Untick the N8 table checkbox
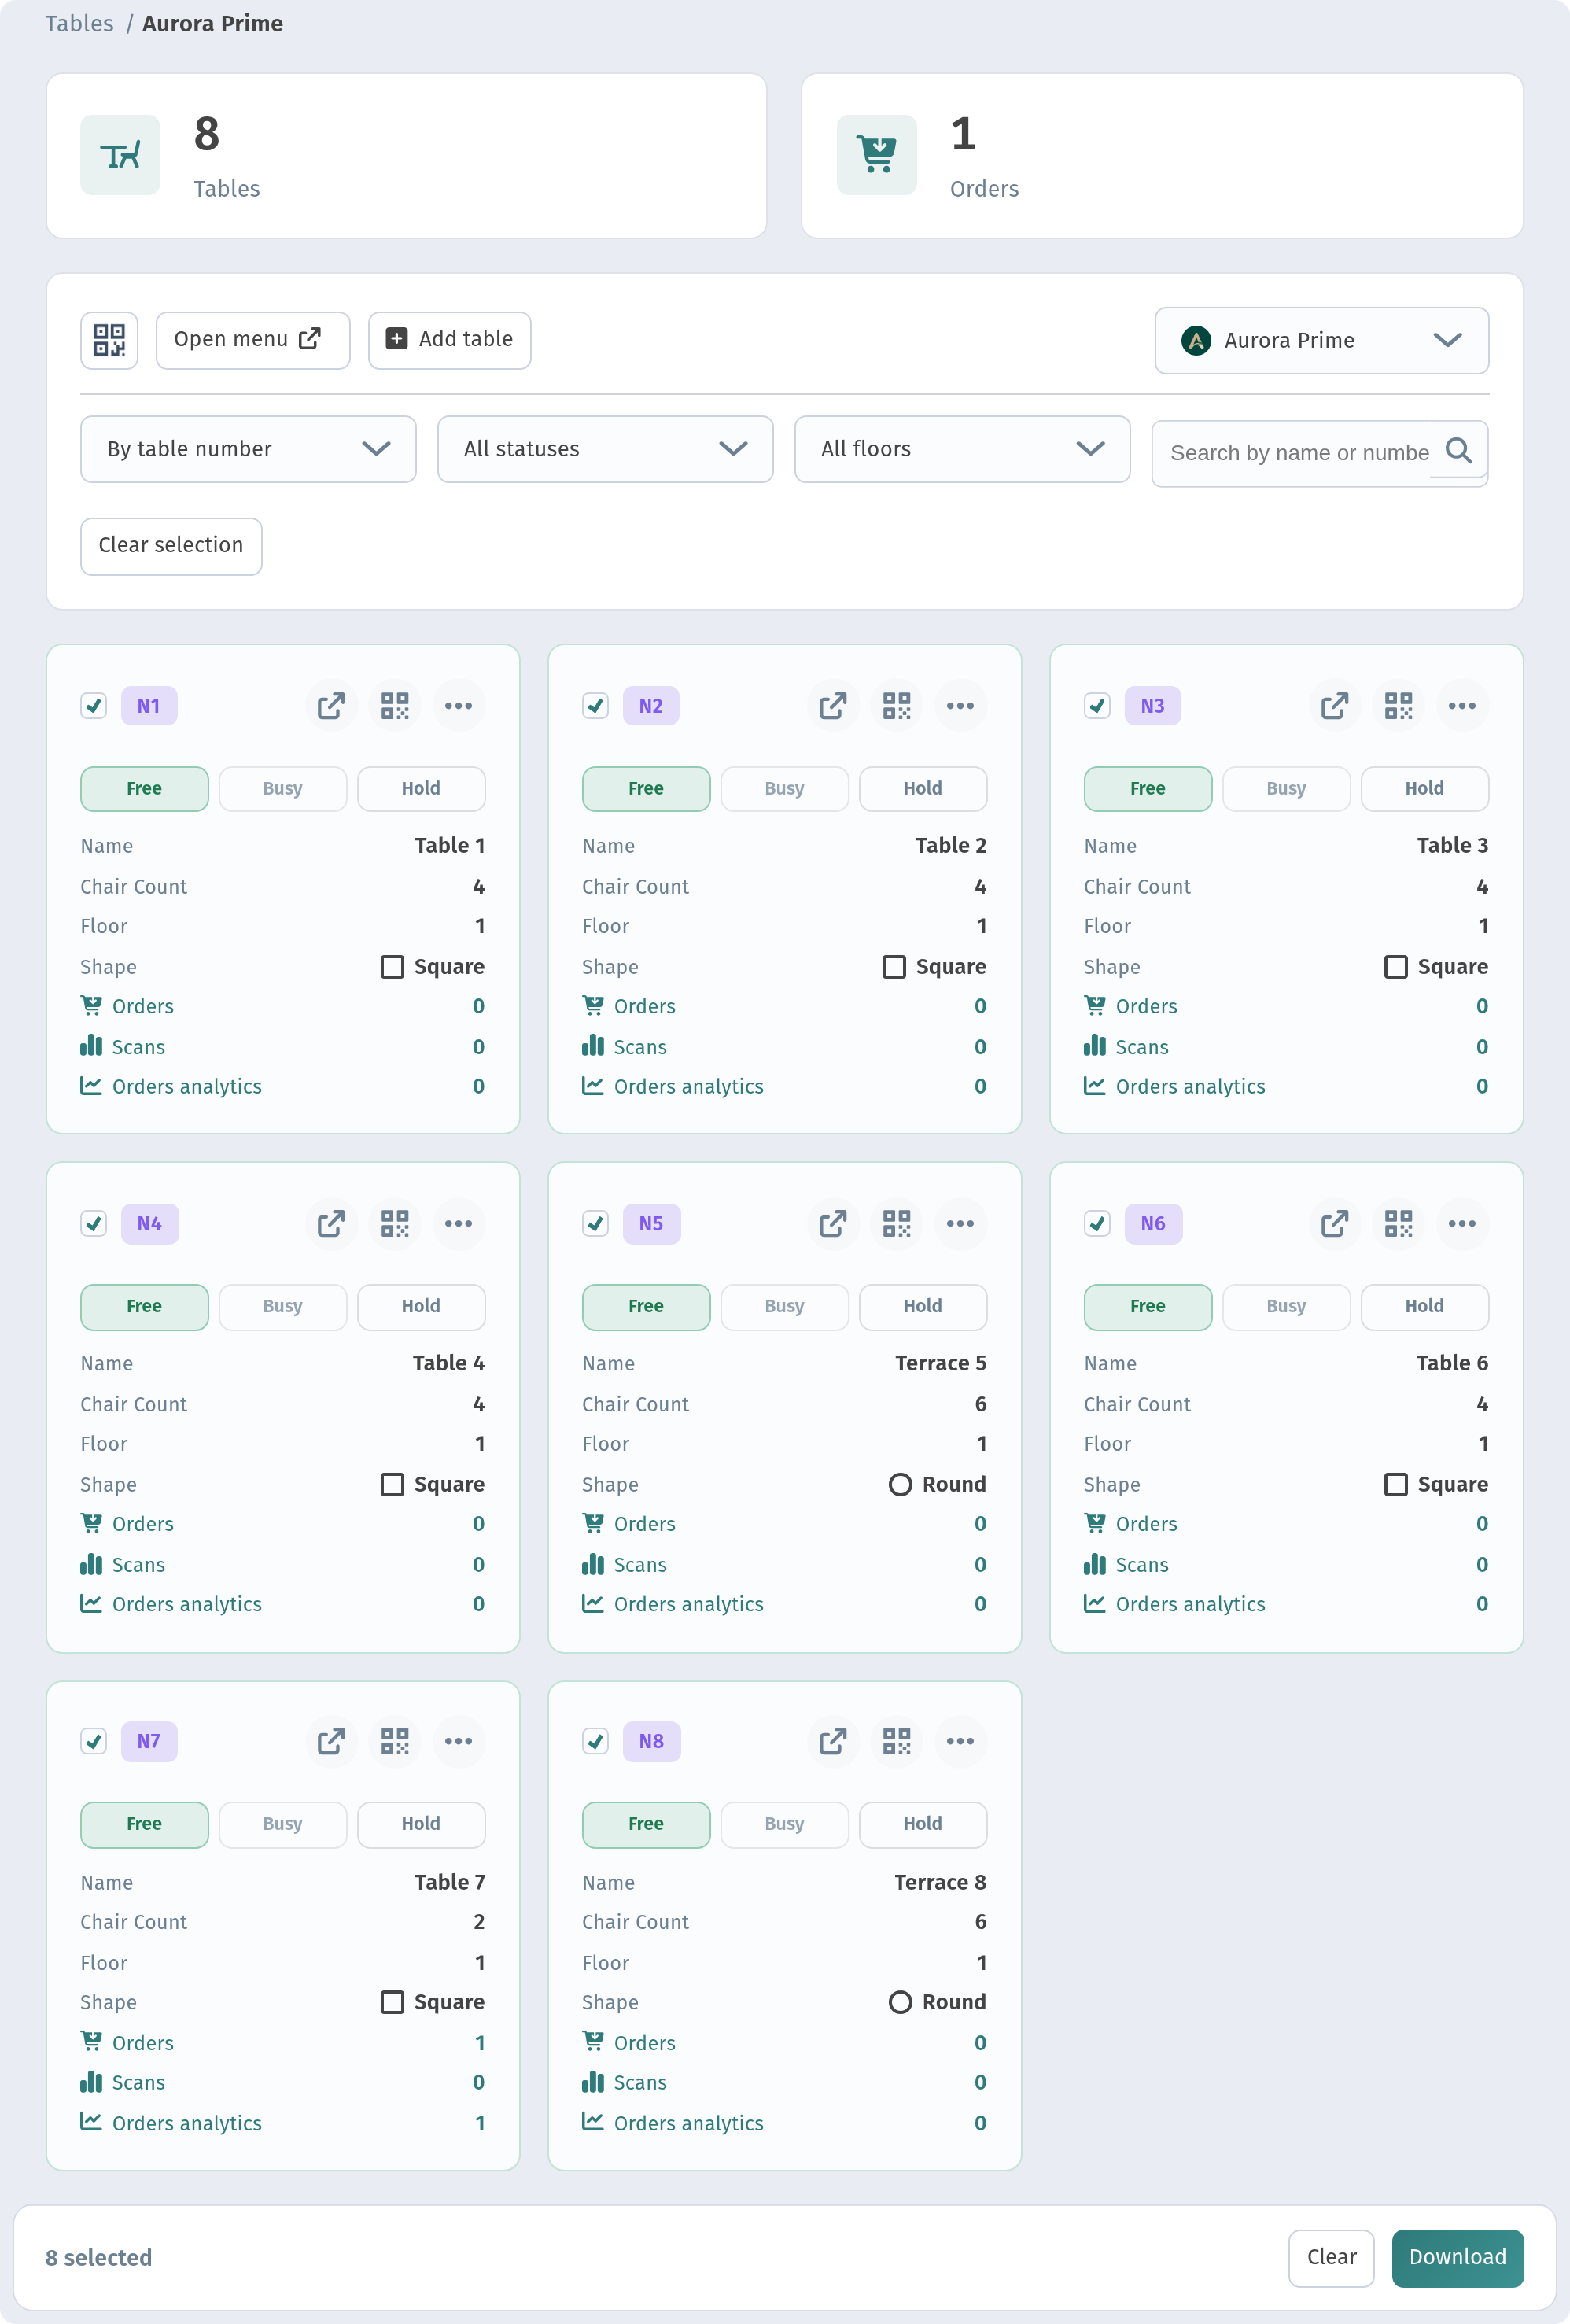 click(596, 1741)
